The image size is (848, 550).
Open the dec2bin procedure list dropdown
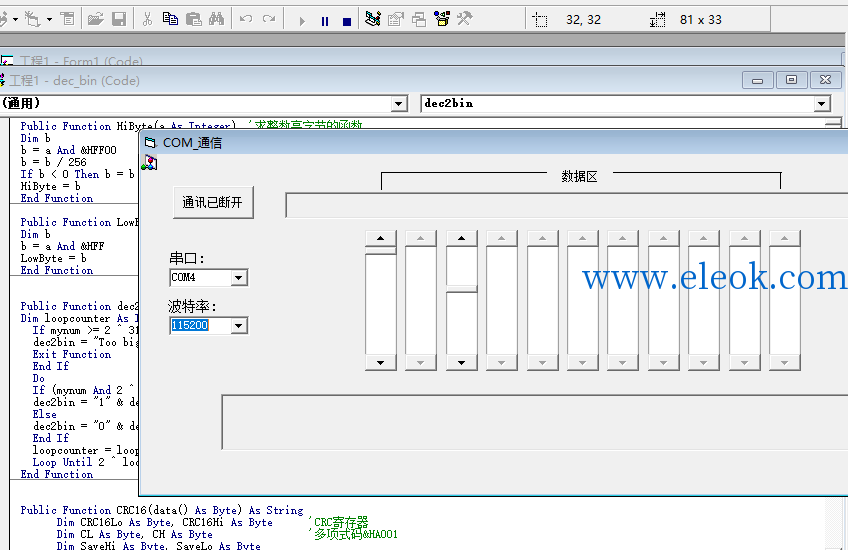click(822, 103)
